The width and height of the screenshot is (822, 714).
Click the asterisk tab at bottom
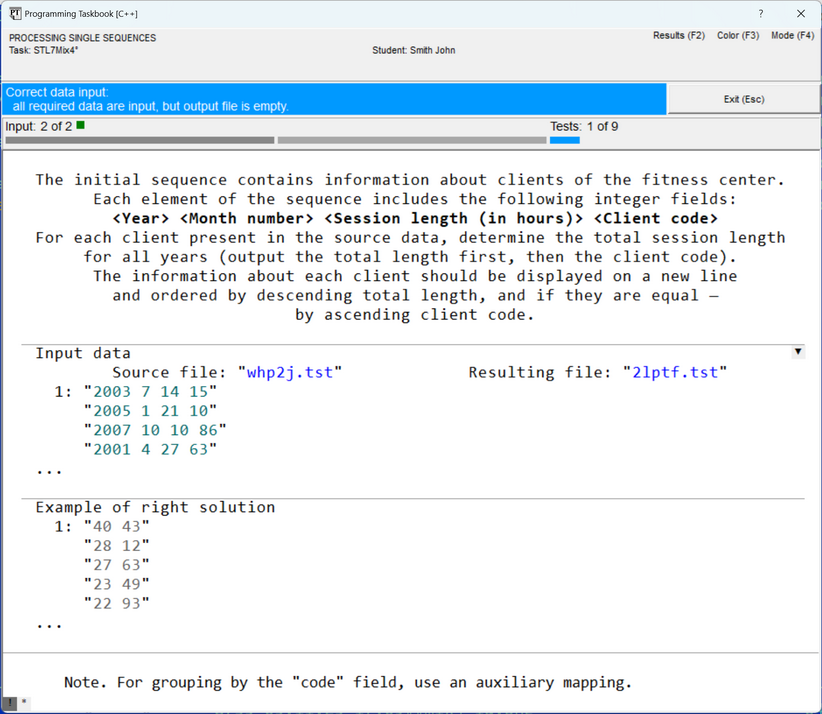click(x=24, y=704)
